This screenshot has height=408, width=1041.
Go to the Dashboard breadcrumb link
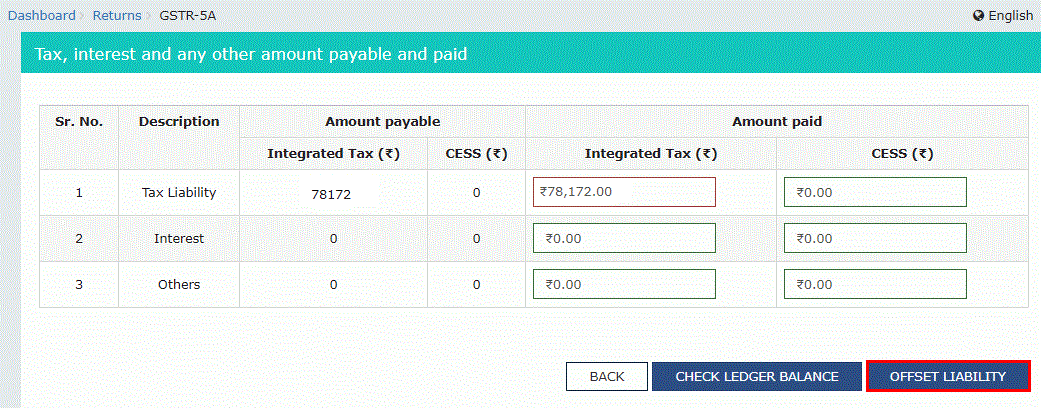click(41, 15)
